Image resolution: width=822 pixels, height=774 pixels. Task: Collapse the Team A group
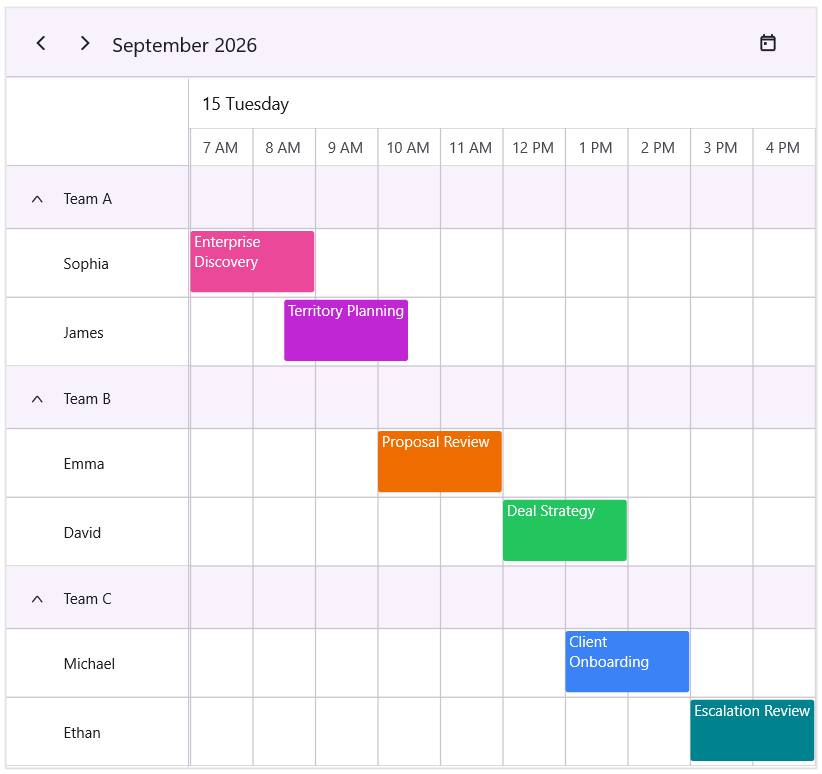click(37, 199)
